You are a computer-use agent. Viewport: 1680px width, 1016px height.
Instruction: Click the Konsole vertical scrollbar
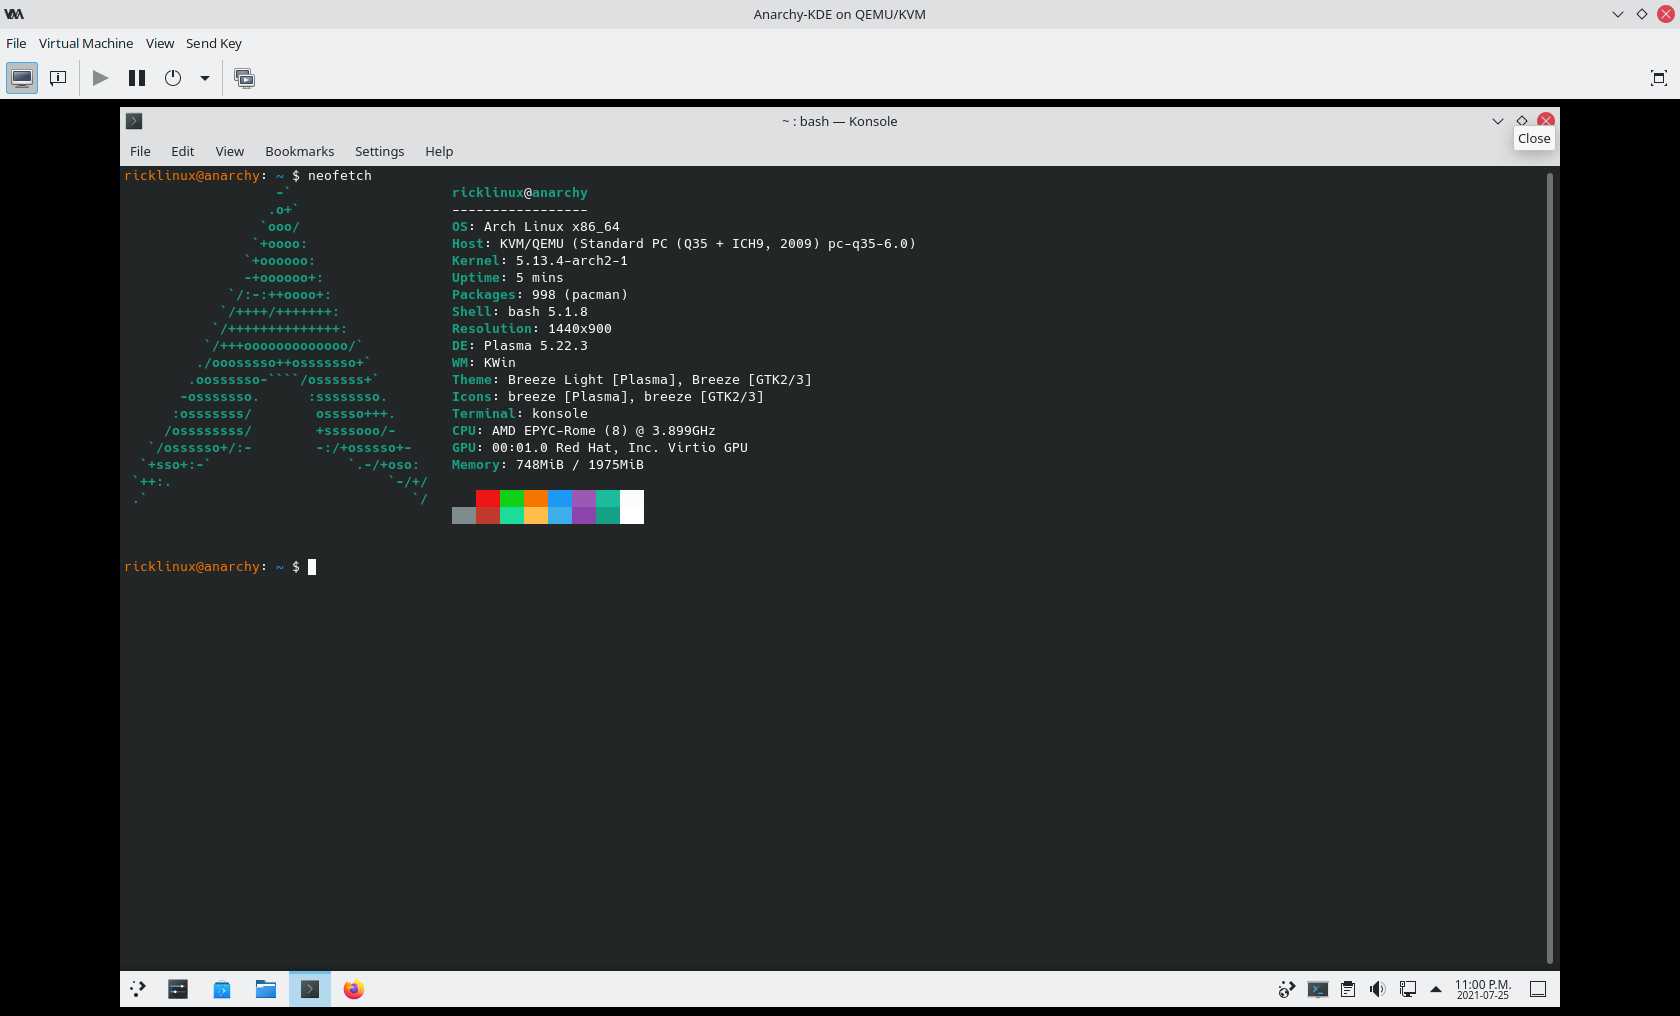click(1550, 568)
